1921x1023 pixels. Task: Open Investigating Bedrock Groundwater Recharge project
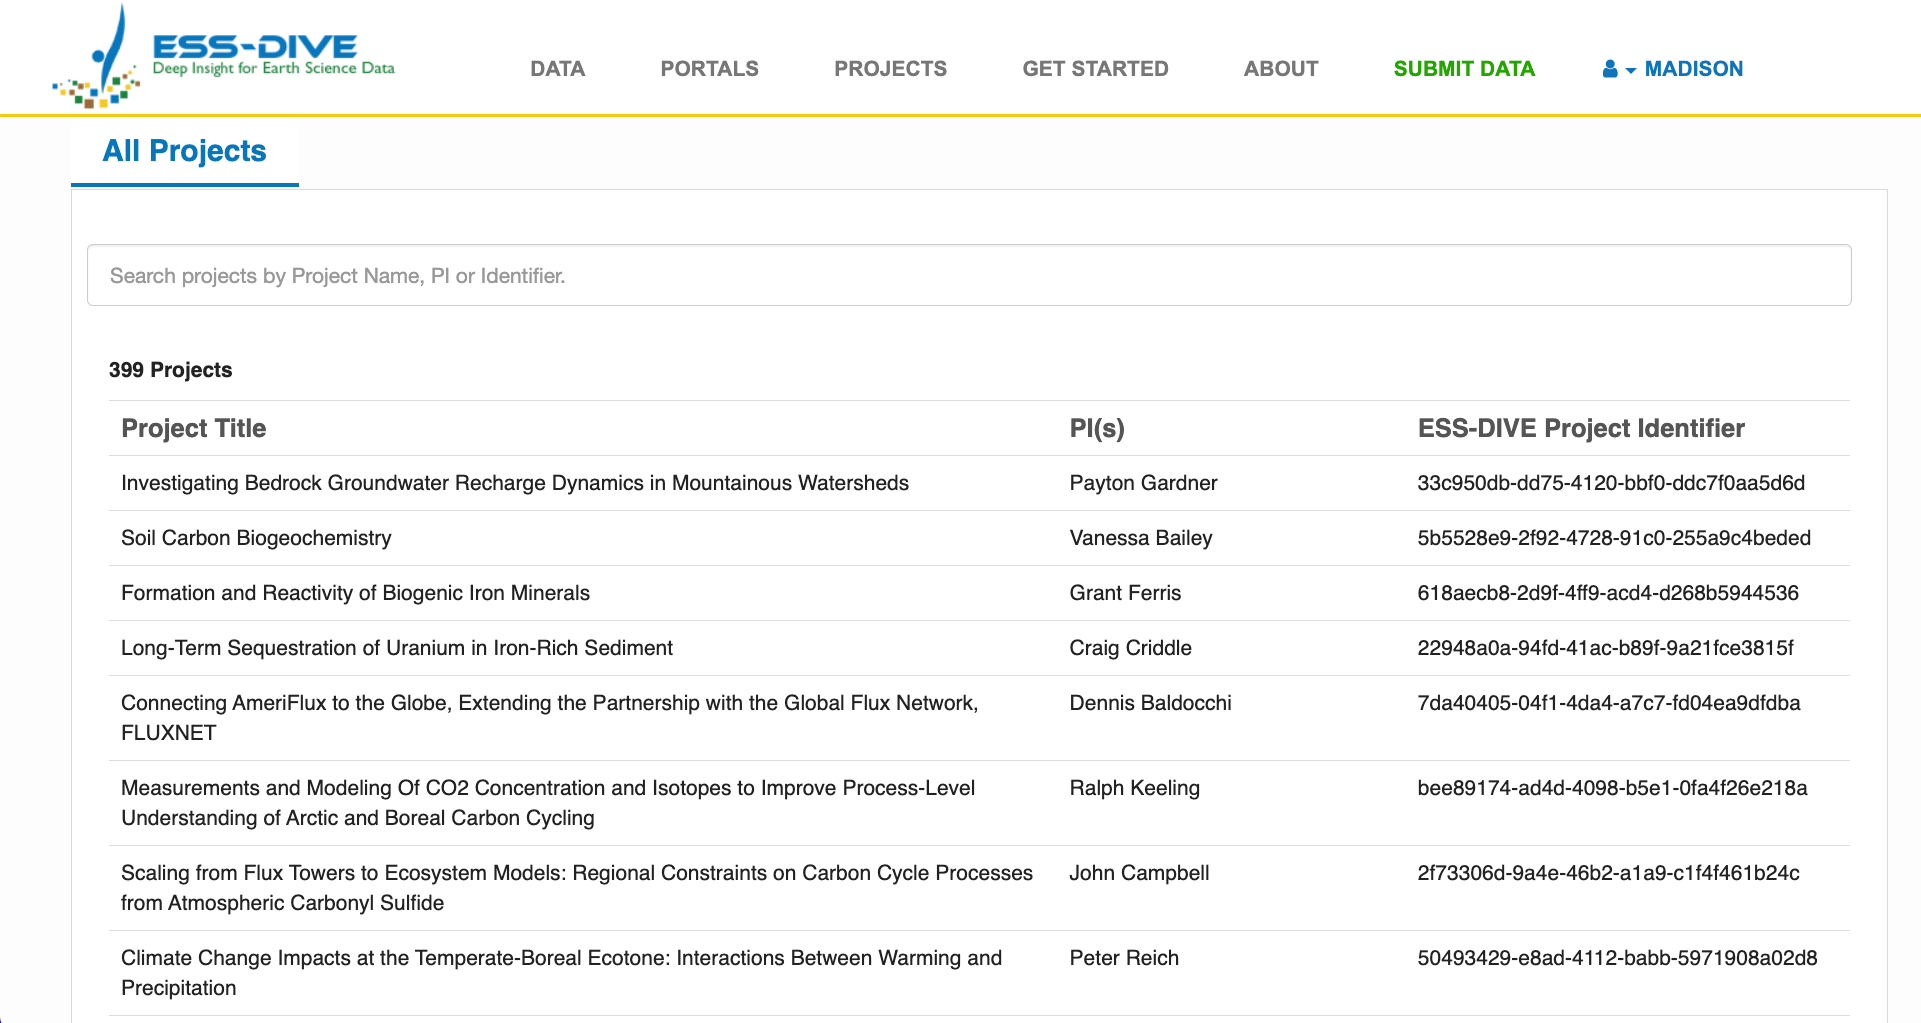pos(514,483)
